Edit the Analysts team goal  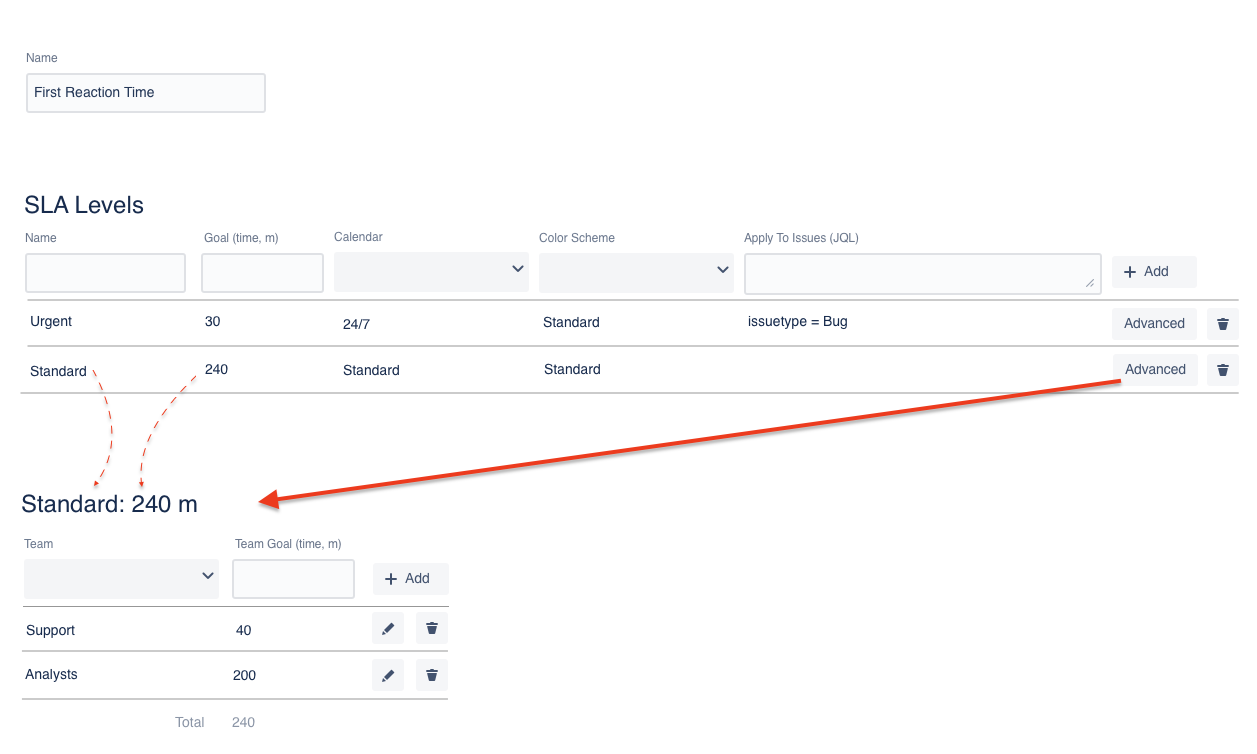point(388,675)
